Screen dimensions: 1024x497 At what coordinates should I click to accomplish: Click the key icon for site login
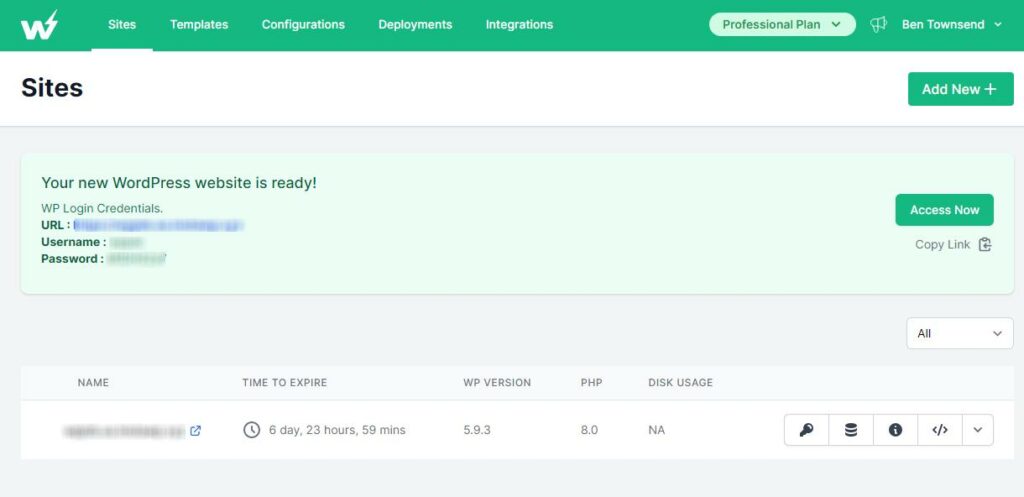pyautogui.click(x=807, y=430)
